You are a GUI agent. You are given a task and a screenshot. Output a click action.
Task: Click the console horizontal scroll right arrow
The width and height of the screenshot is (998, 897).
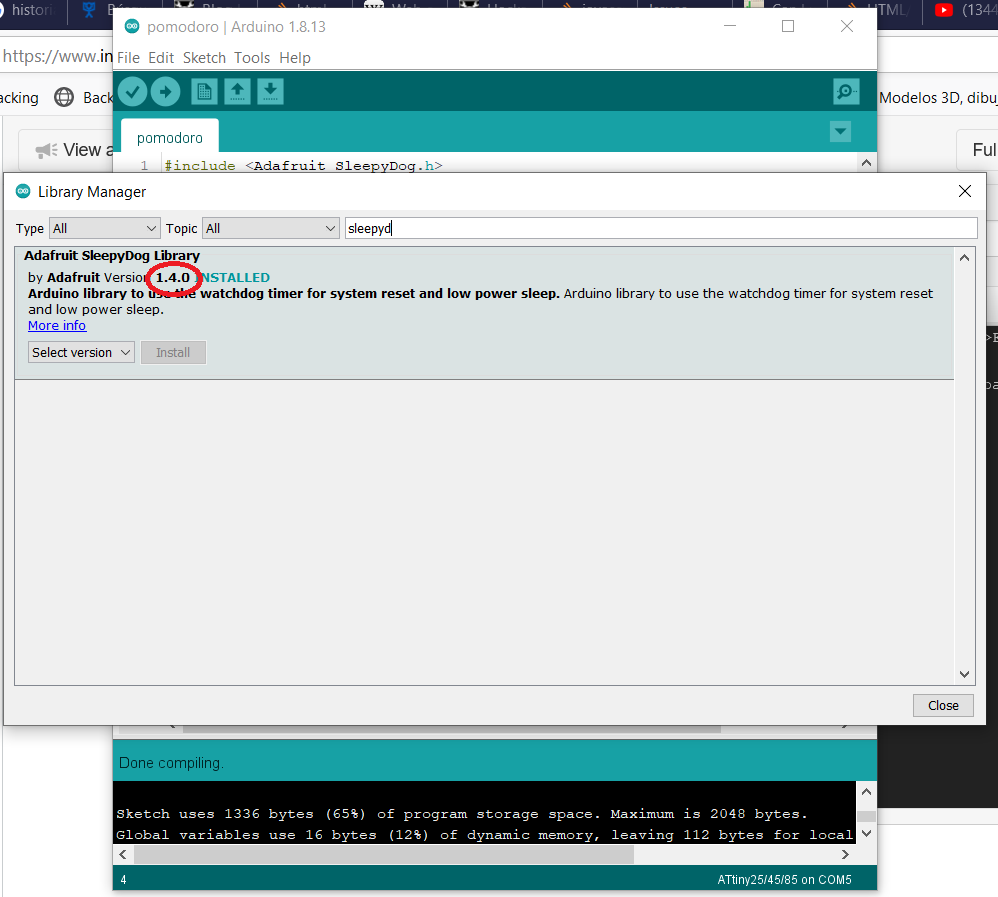click(x=845, y=854)
